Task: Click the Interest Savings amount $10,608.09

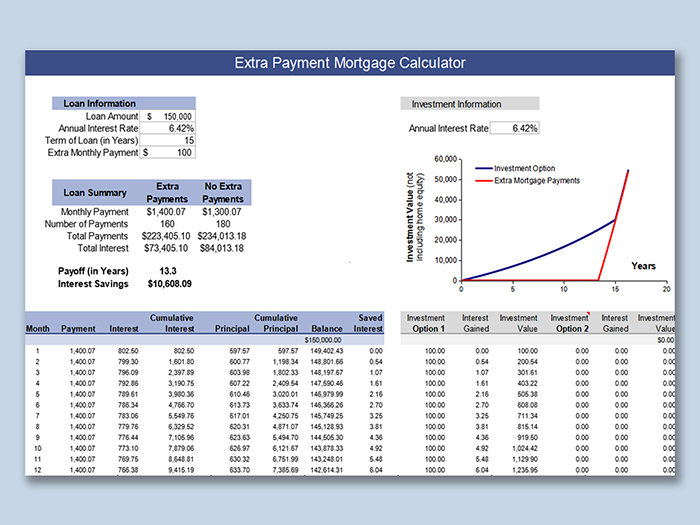Action: point(169,283)
